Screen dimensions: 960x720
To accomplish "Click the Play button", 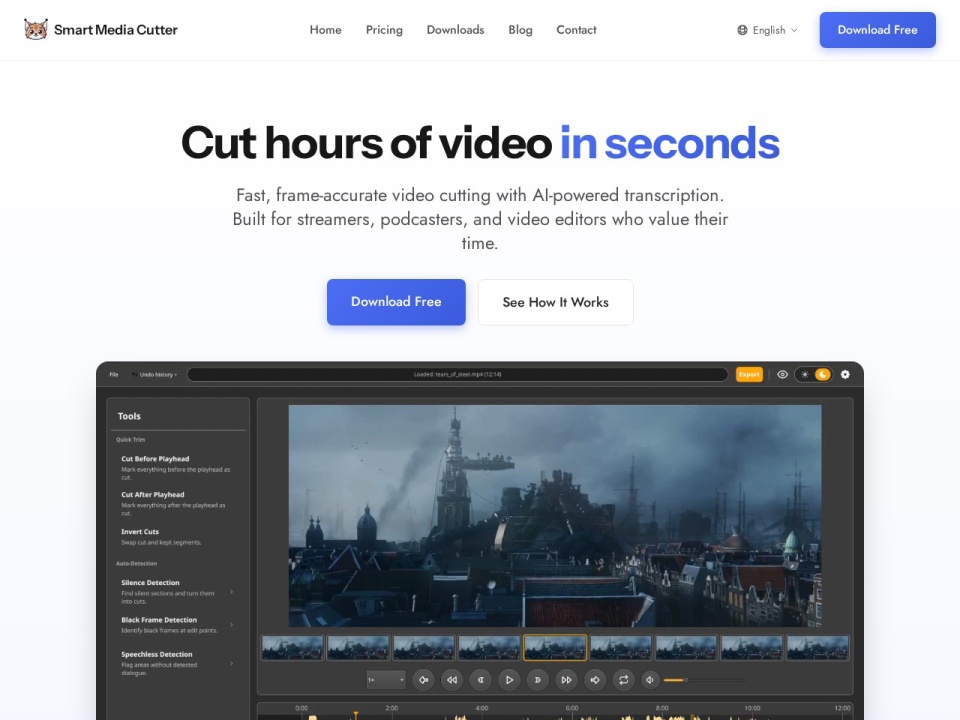I will click(509, 680).
